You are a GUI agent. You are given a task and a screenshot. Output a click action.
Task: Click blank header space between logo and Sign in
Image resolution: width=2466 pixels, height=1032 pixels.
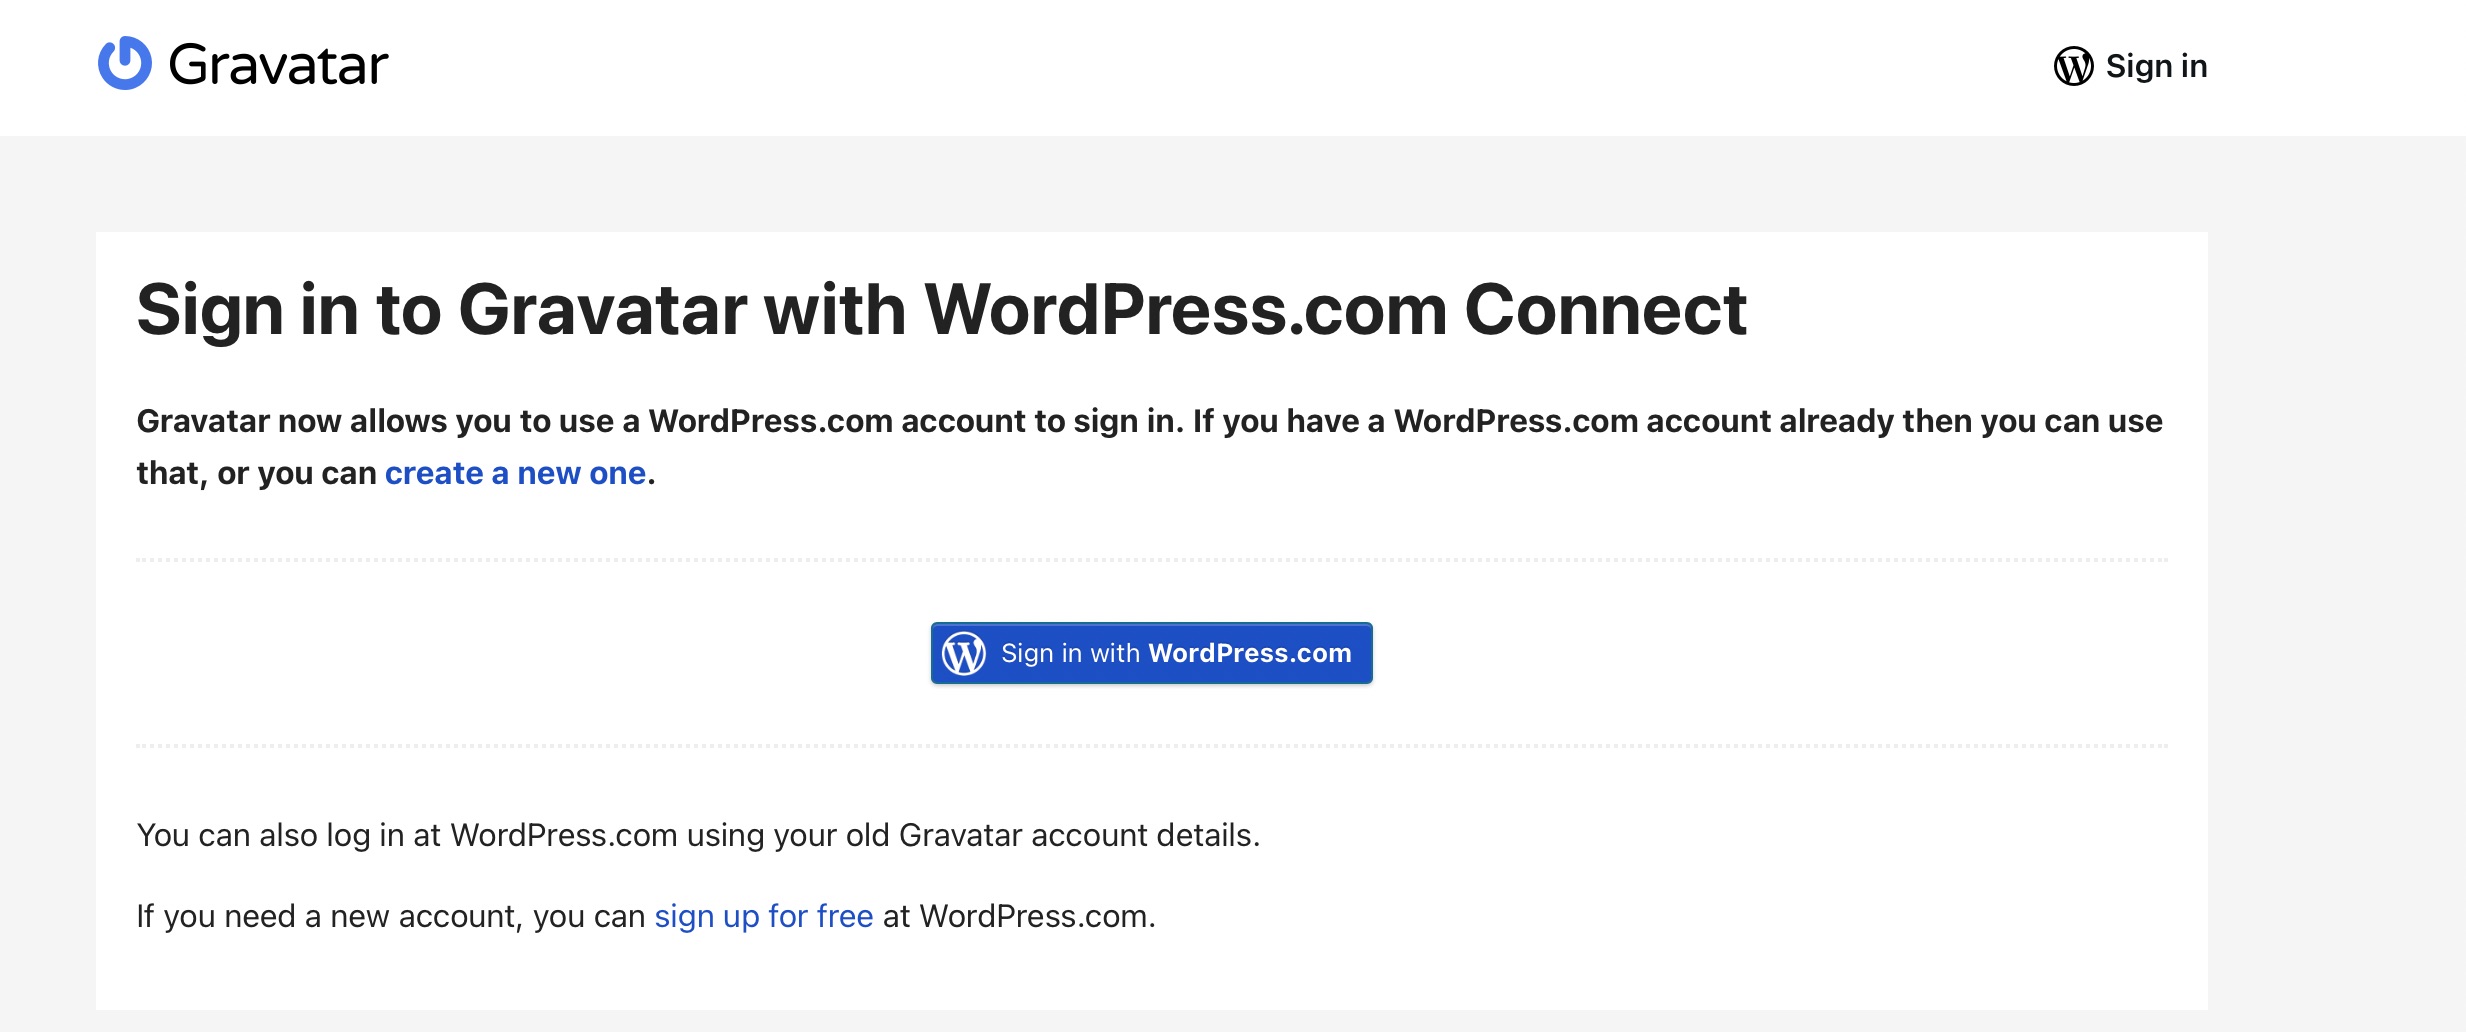click(1200, 66)
